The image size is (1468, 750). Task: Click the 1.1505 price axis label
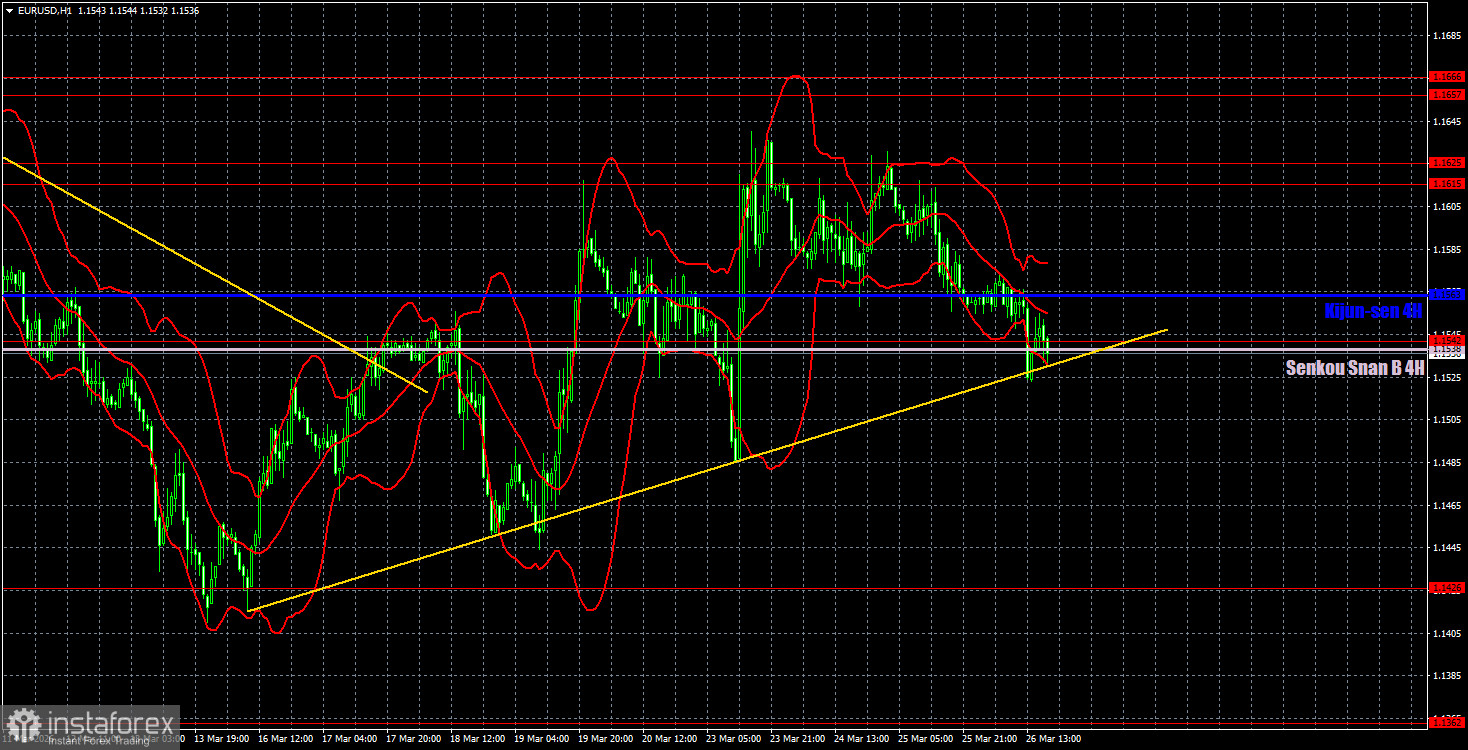coord(1446,420)
